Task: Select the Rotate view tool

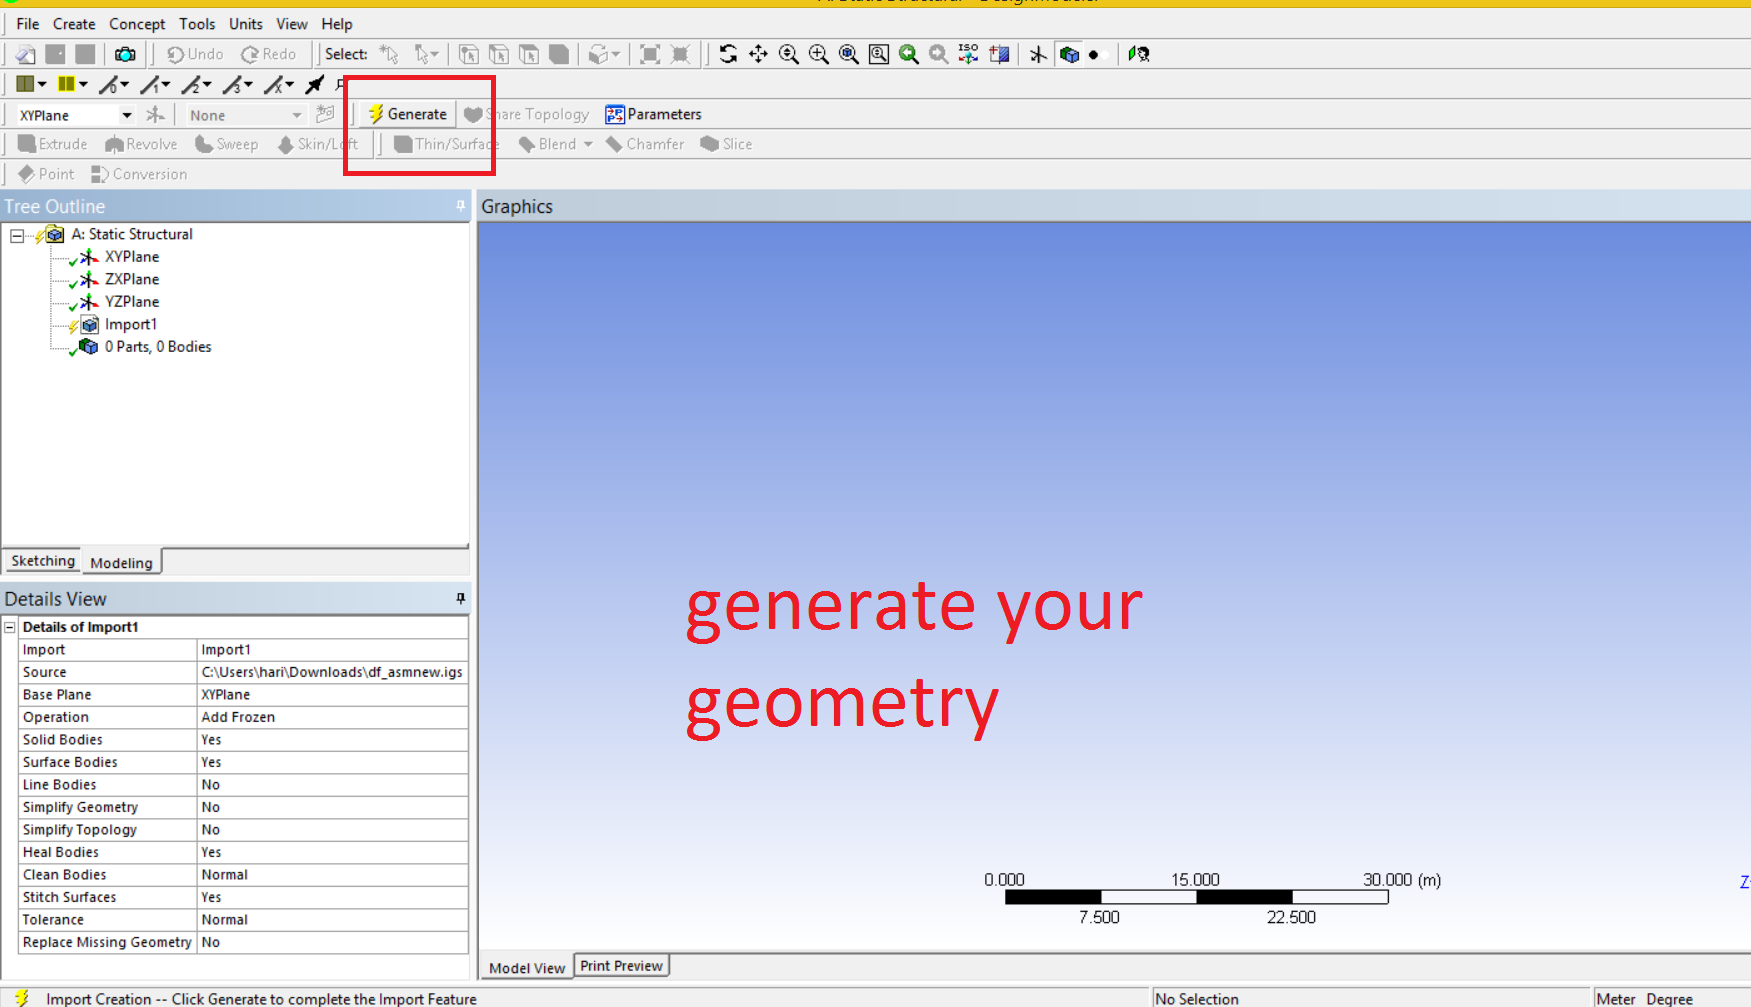Action: [728, 54]
